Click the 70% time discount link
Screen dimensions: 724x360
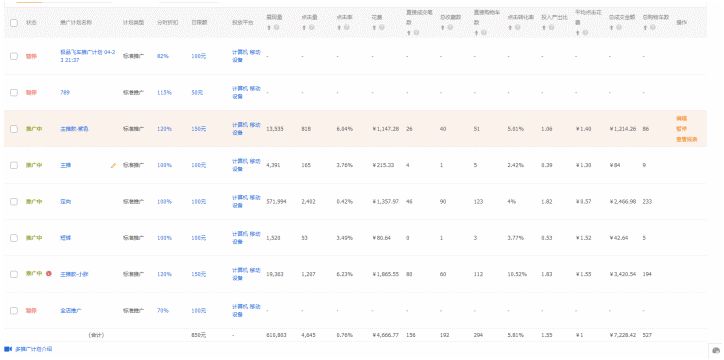click(163, 311)
